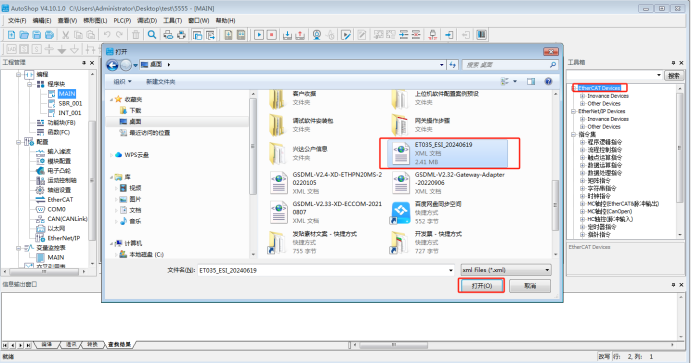Select MC轴控(CanOpen) in toolbox

(609, 211)
